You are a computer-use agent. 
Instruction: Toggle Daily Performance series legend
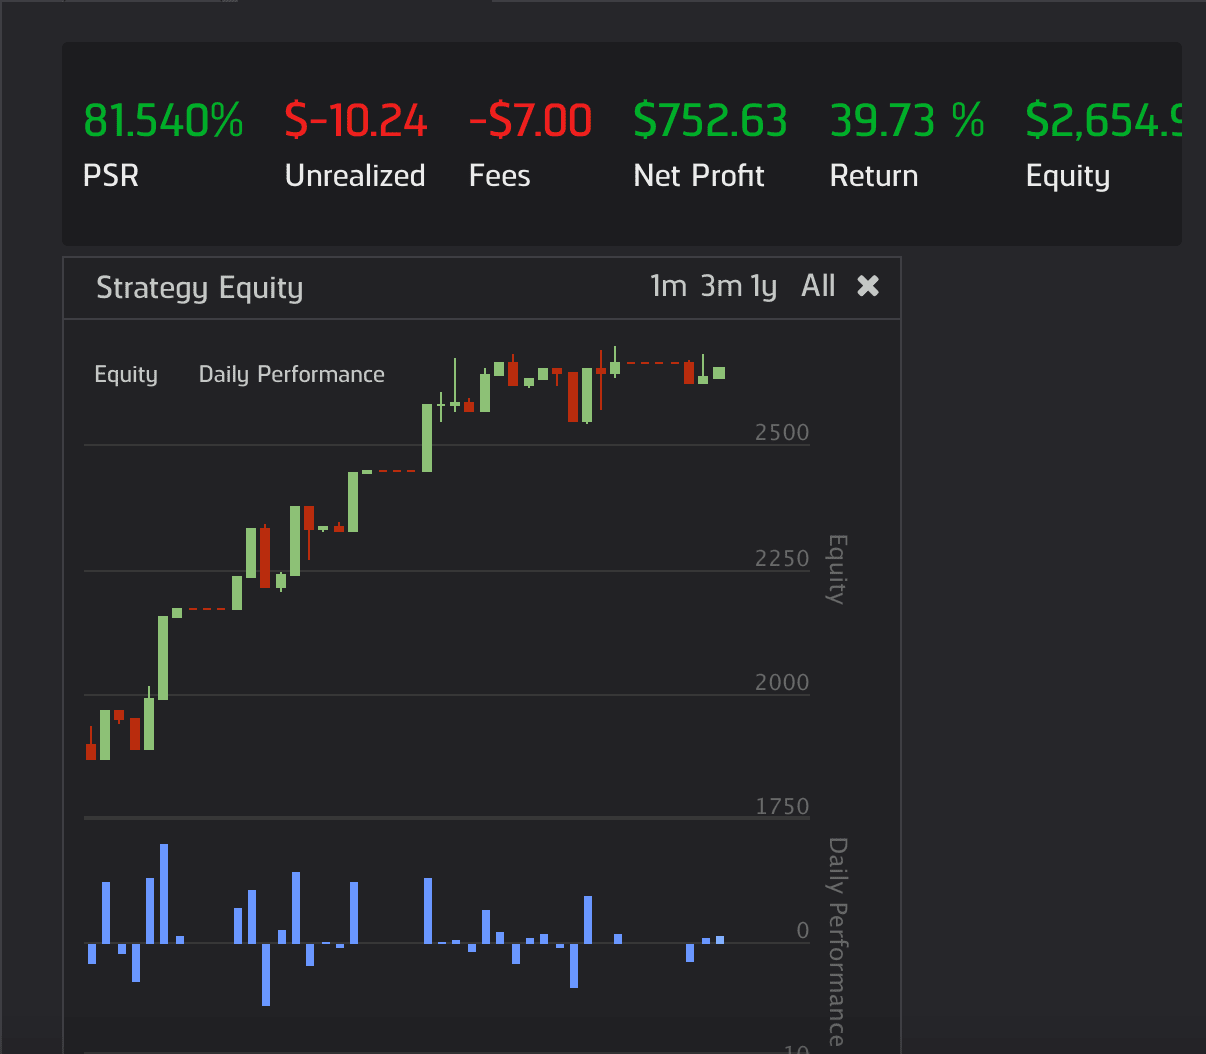[x=291, y=374]
